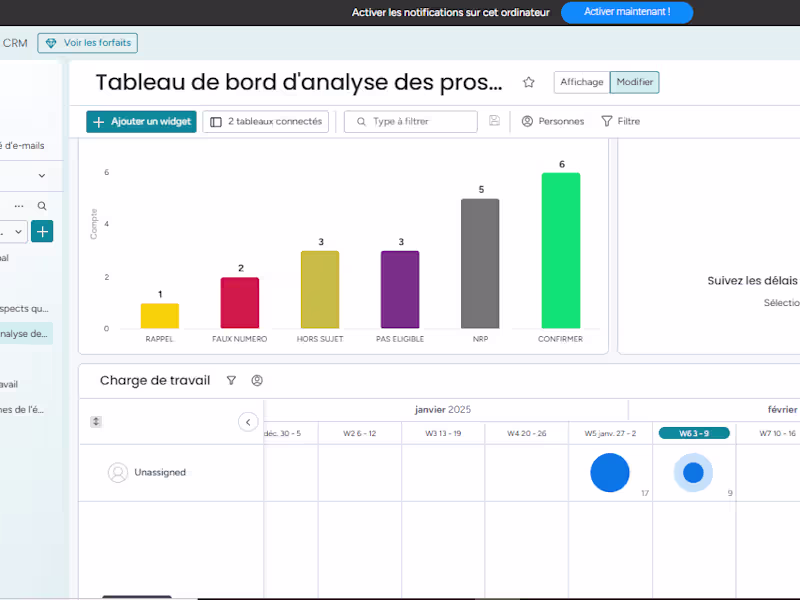The height and width of the screenshot is (600, 800).
Task: Select the W6 3 - 9 week header
Action: click(694, 434)
